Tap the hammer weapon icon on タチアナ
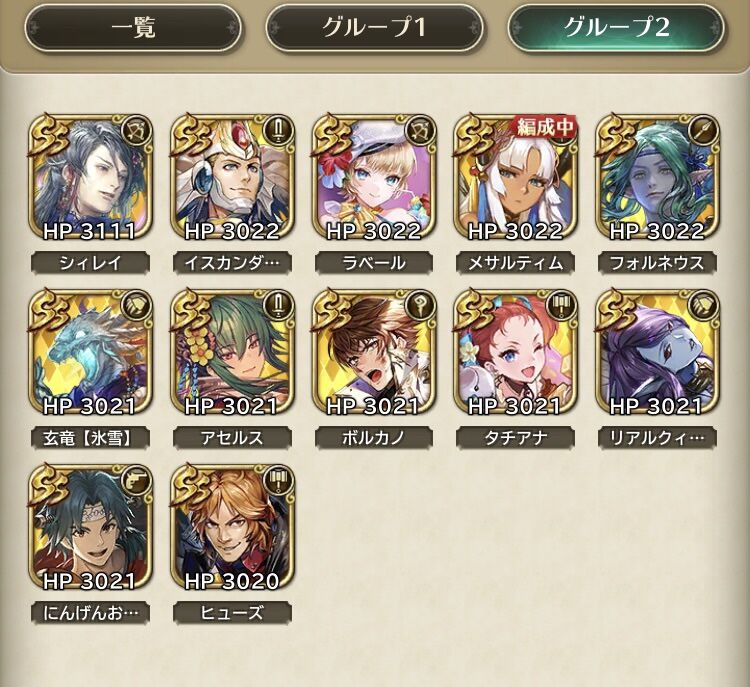This screenshot has height=687, width=750. coord(561,306)
